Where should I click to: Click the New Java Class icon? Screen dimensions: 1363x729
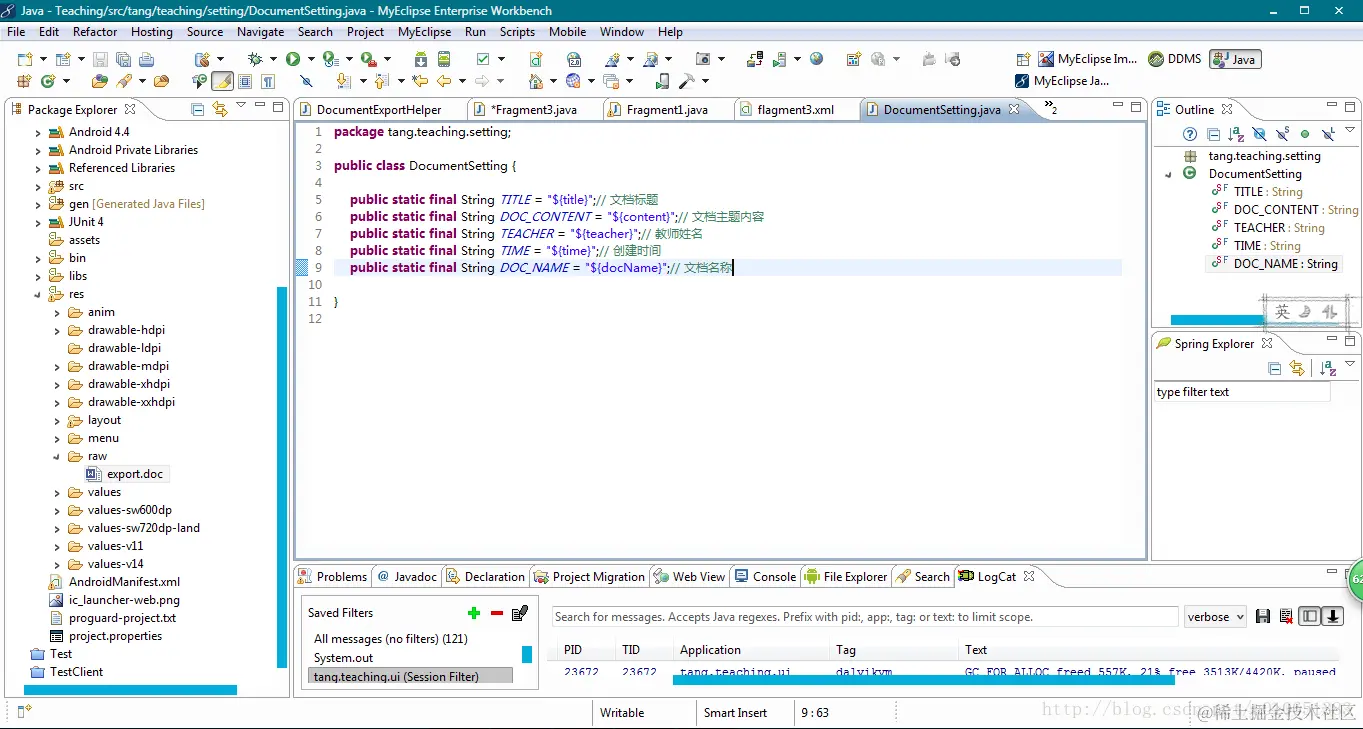coord(48,81)
